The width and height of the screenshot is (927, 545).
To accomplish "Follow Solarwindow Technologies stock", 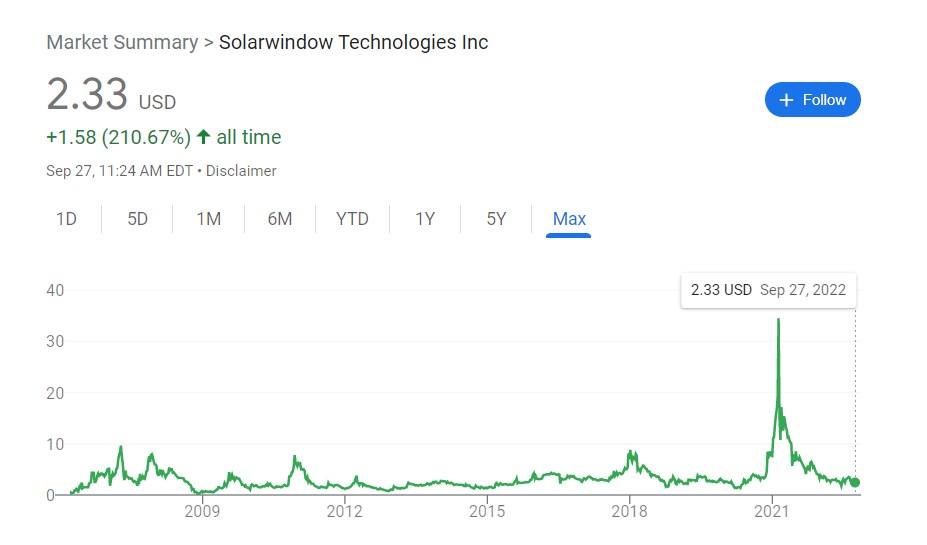I will (x=812, y=99).
